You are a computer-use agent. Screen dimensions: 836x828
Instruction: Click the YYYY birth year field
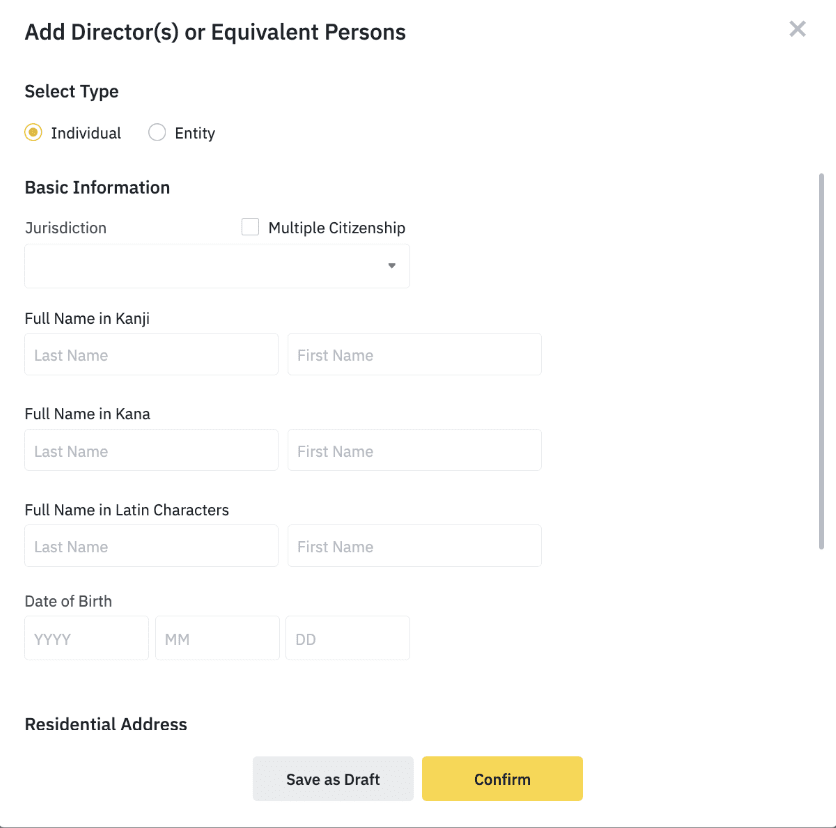point(86,638)
